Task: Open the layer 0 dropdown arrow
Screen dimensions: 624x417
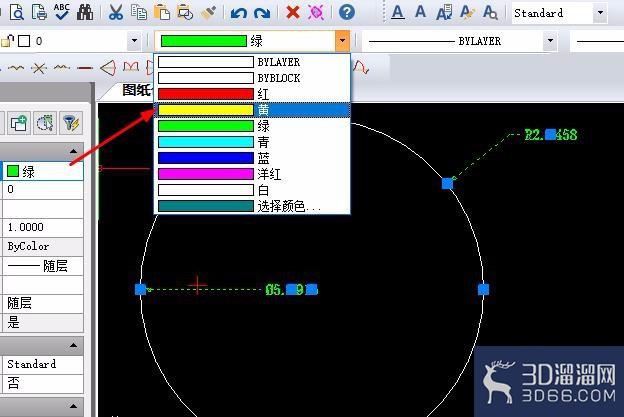Action: pos(134,41)
